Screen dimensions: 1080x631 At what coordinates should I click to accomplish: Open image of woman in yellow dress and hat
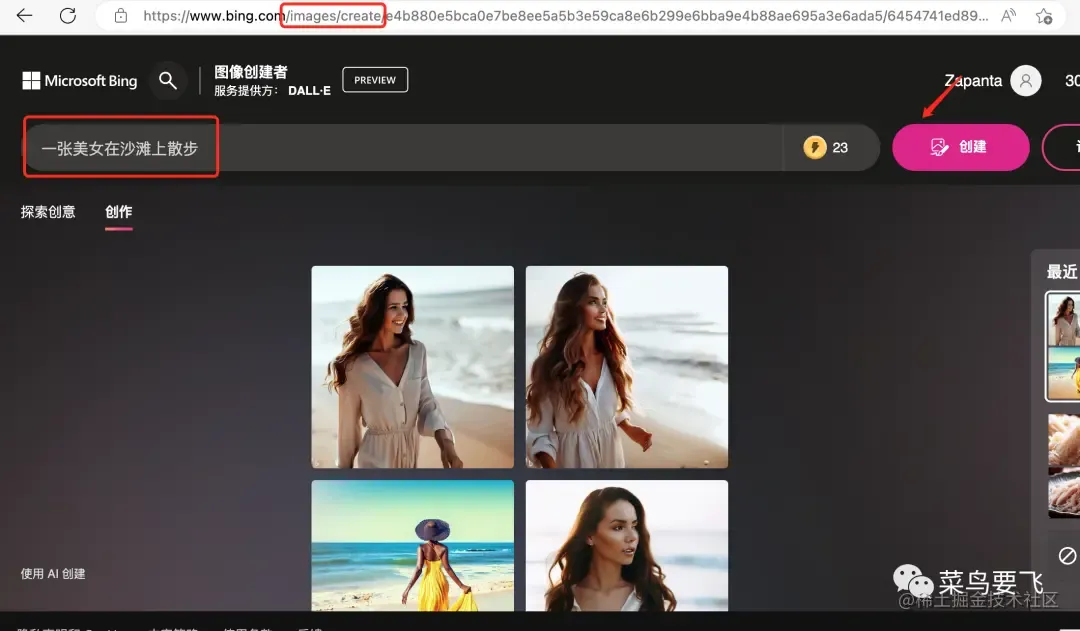click(413, 546)
